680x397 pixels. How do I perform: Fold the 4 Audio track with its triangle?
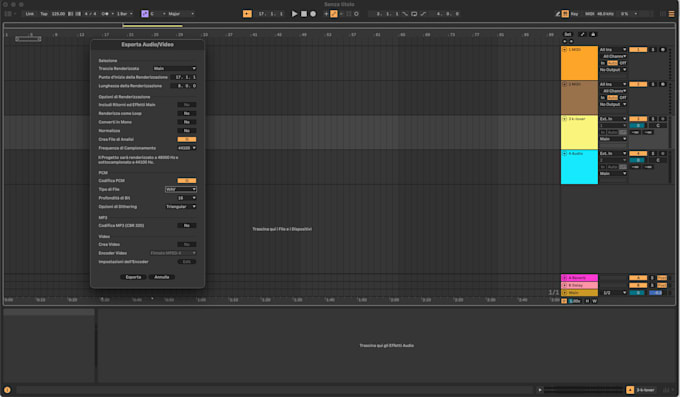click(565, 154)
